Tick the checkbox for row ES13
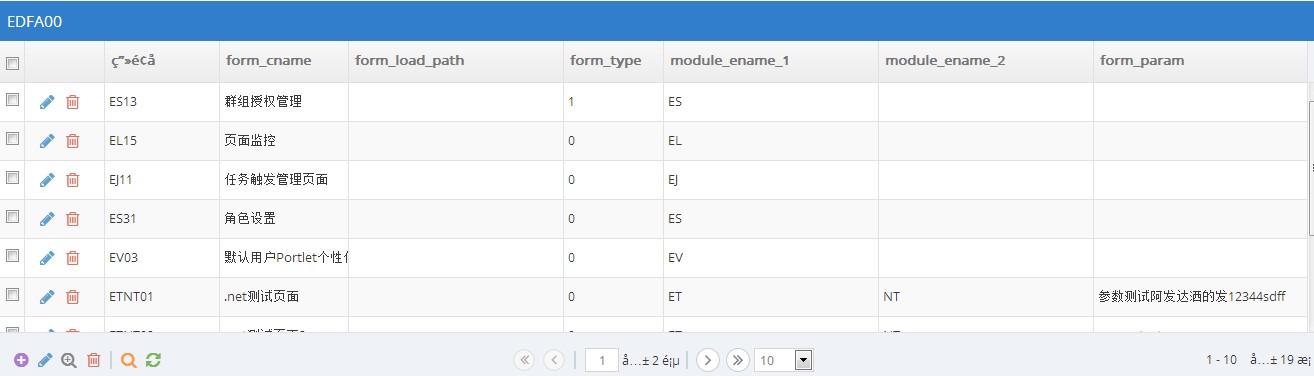The image size is (1314, 376). [13, 100]
